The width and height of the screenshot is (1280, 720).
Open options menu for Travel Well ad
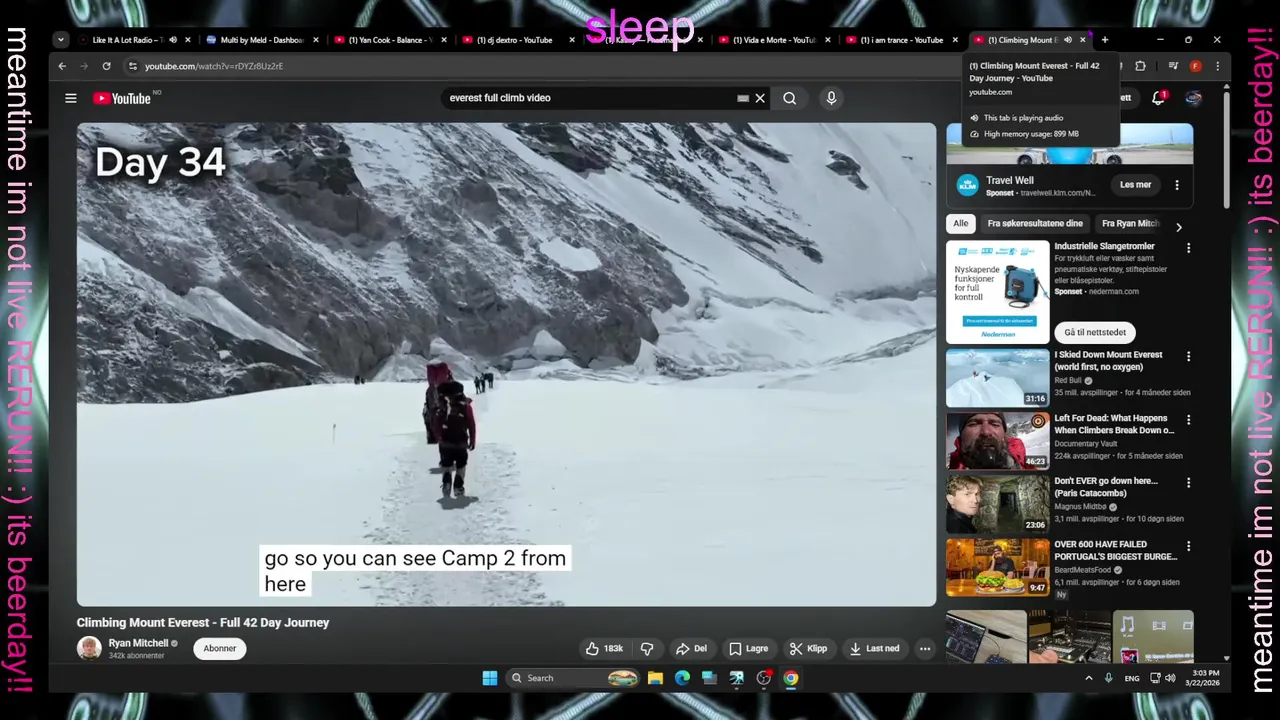pyautogui.click(x=1177, y=185)
